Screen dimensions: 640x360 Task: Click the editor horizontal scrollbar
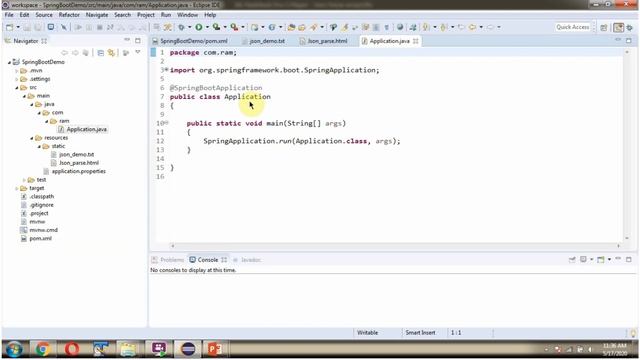tap(395, 246)
